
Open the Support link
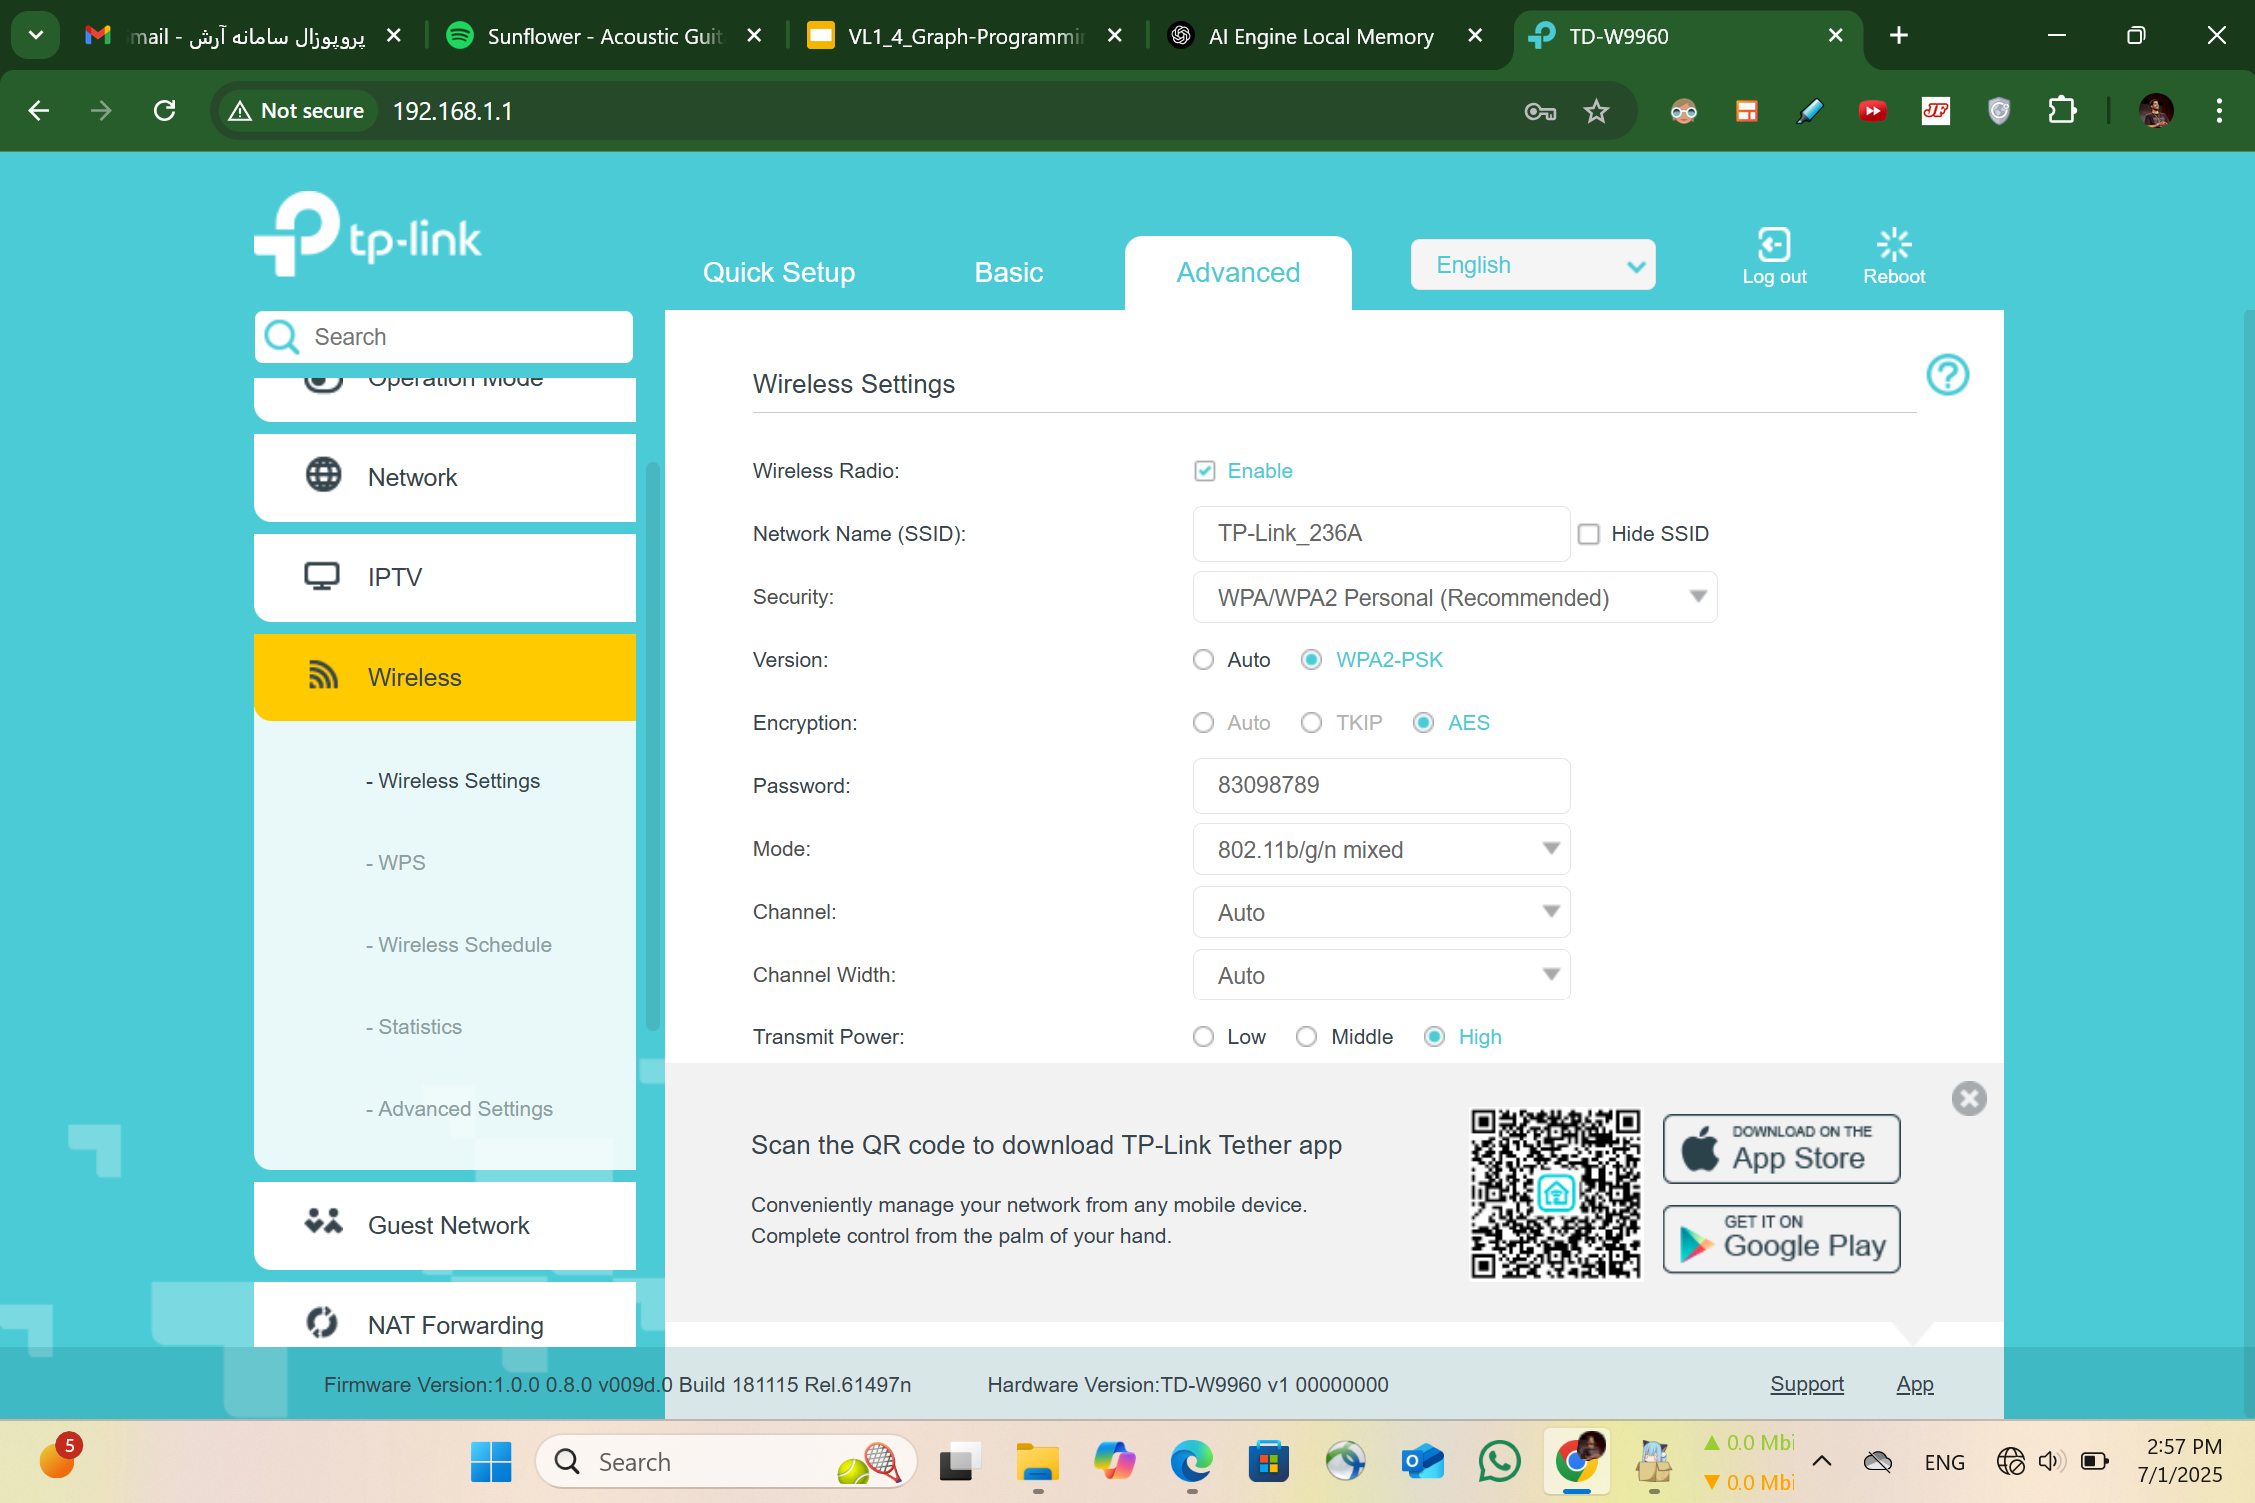click(1806, 1384)
